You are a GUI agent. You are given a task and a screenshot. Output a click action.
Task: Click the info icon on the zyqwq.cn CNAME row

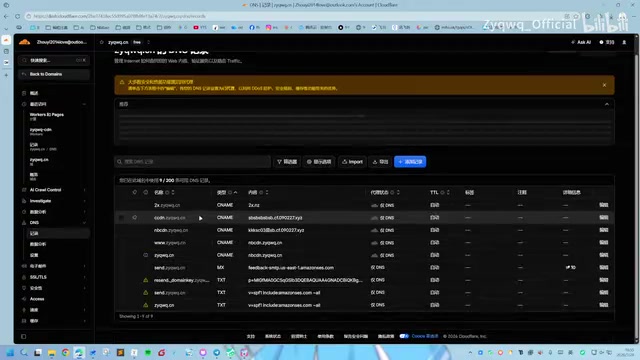point(146,255)
